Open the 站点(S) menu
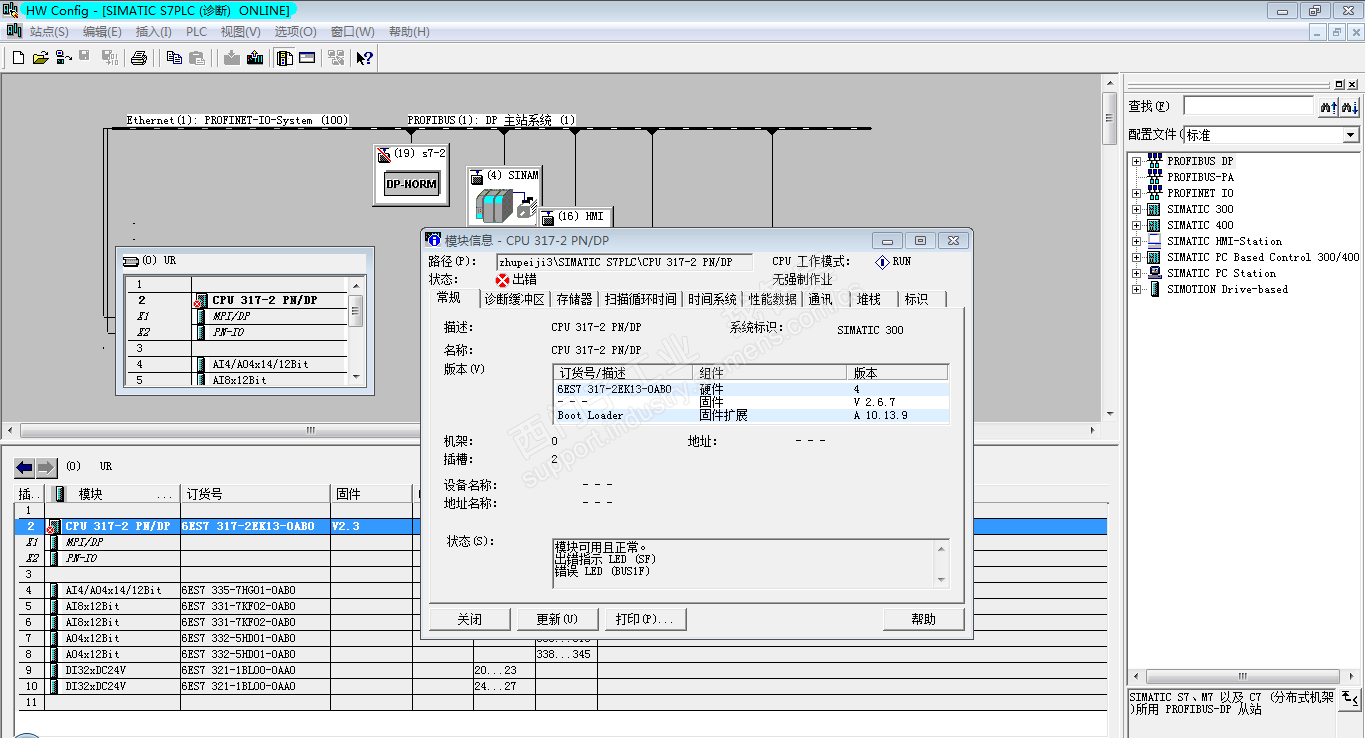Viewport: 1365px width, 738px height. click(49, 32)
